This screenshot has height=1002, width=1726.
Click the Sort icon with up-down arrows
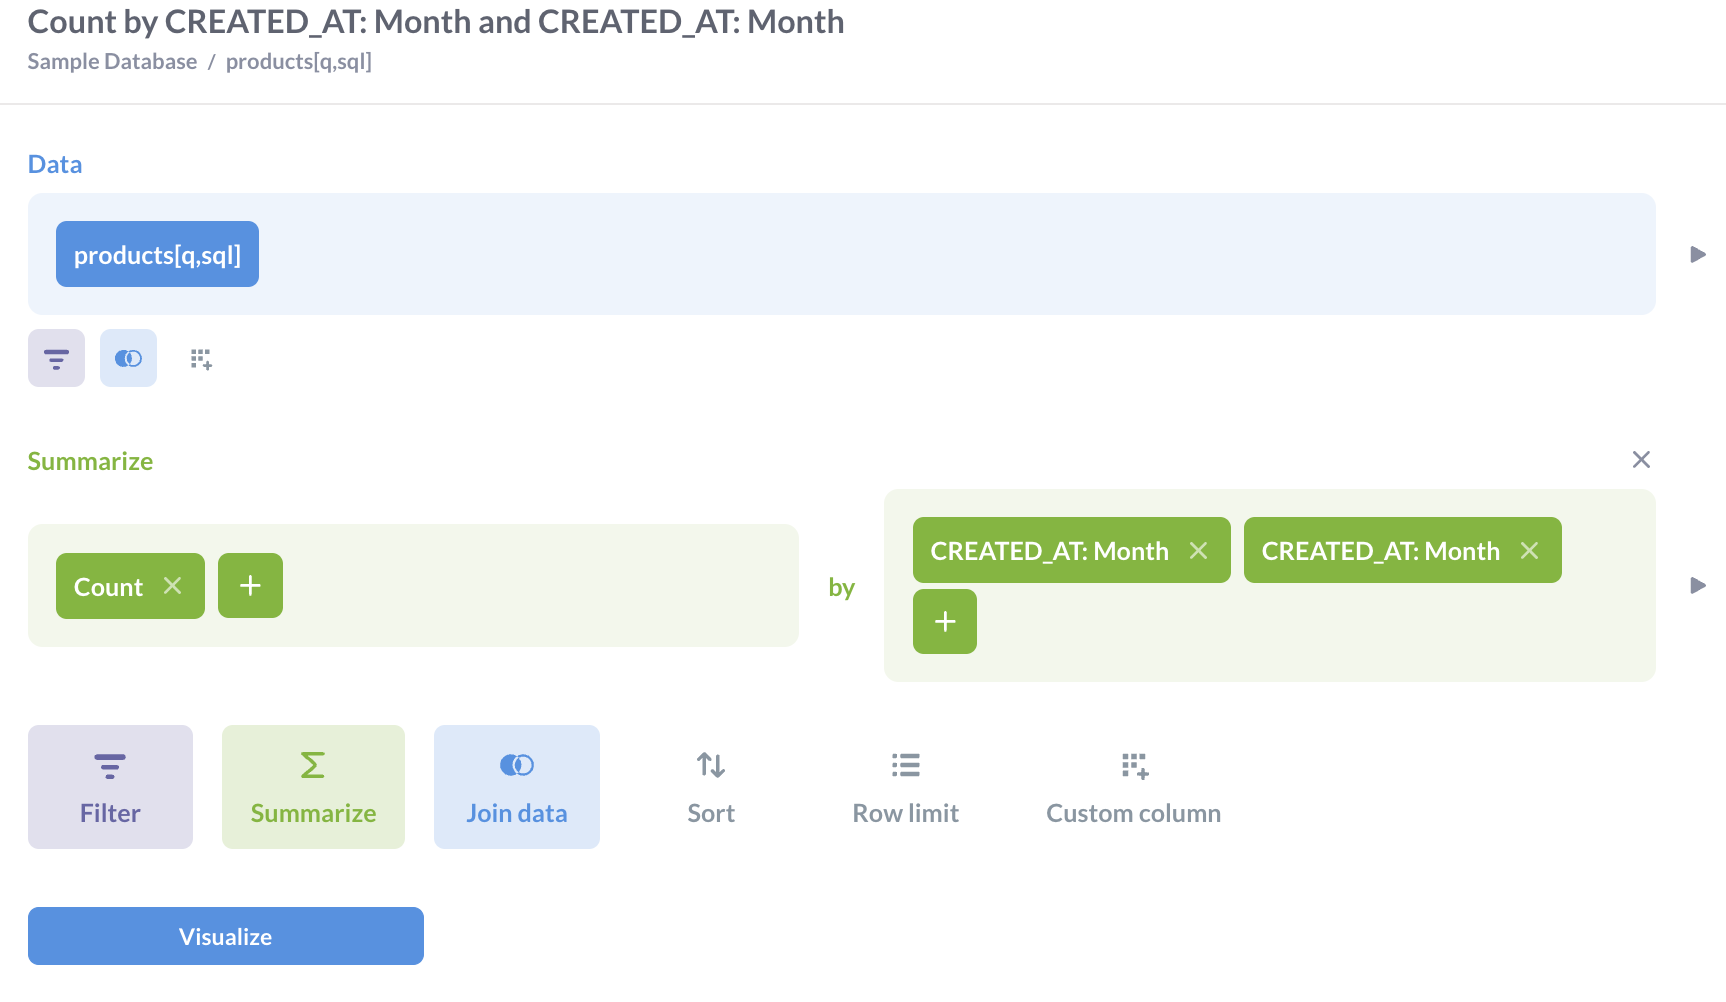pyautogui.click(x=710, y=765)
